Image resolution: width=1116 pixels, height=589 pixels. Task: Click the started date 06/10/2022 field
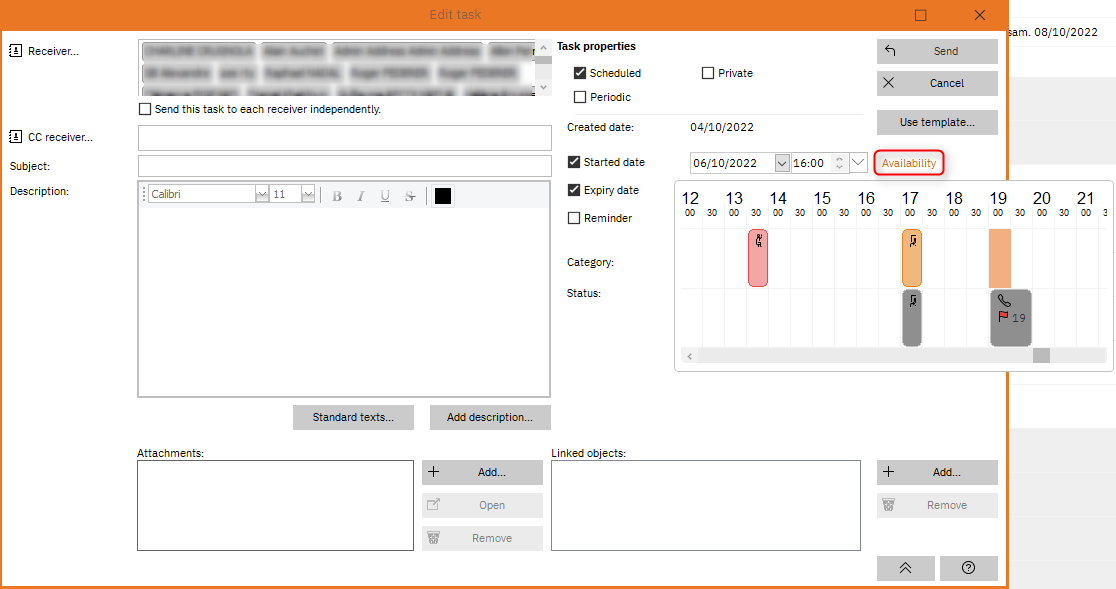[x=732, y=163]
